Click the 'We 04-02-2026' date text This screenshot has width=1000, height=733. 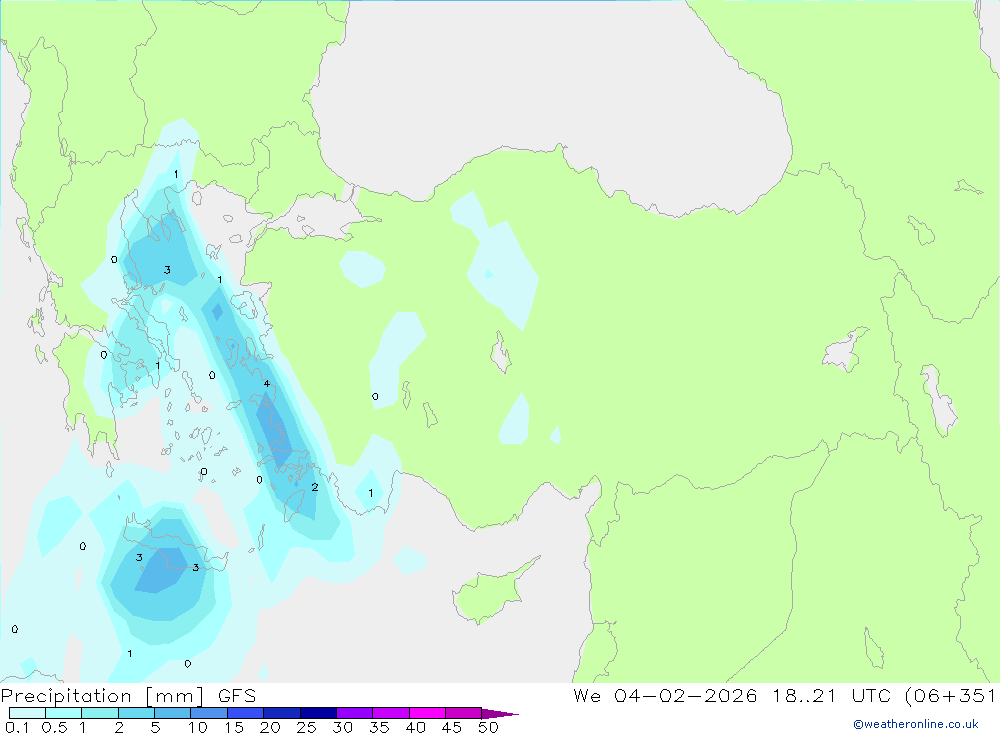(x=665, y=695)
